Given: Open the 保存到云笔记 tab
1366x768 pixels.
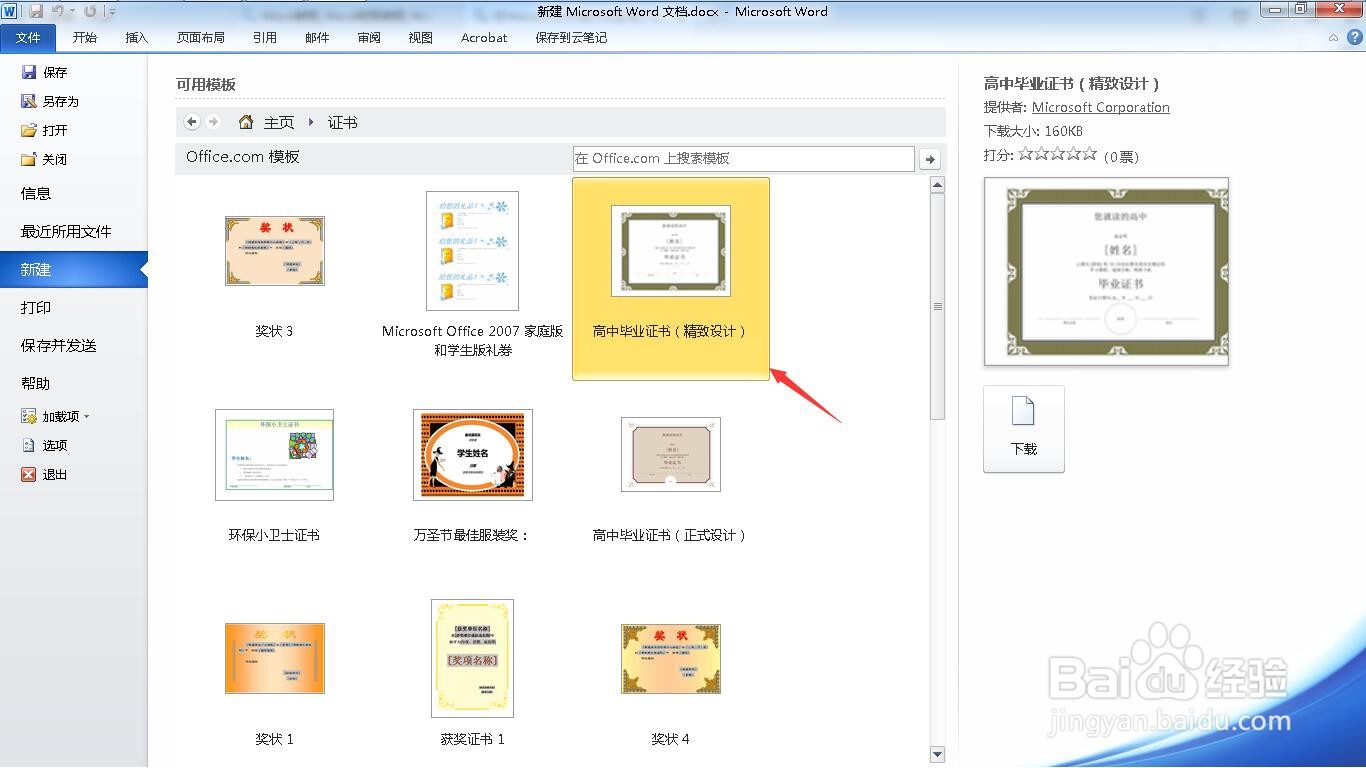Looking at the screenshot, I should pos(571,37).
